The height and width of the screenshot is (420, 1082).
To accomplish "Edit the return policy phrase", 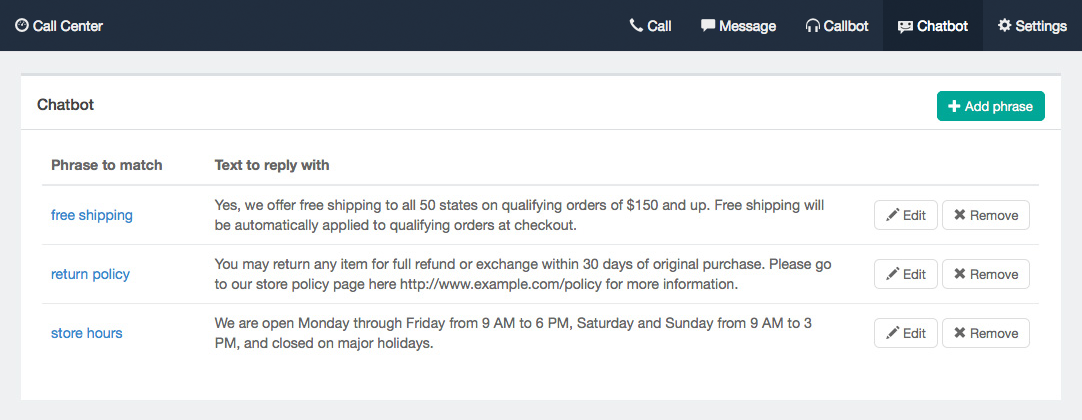I will coord(905,274).
